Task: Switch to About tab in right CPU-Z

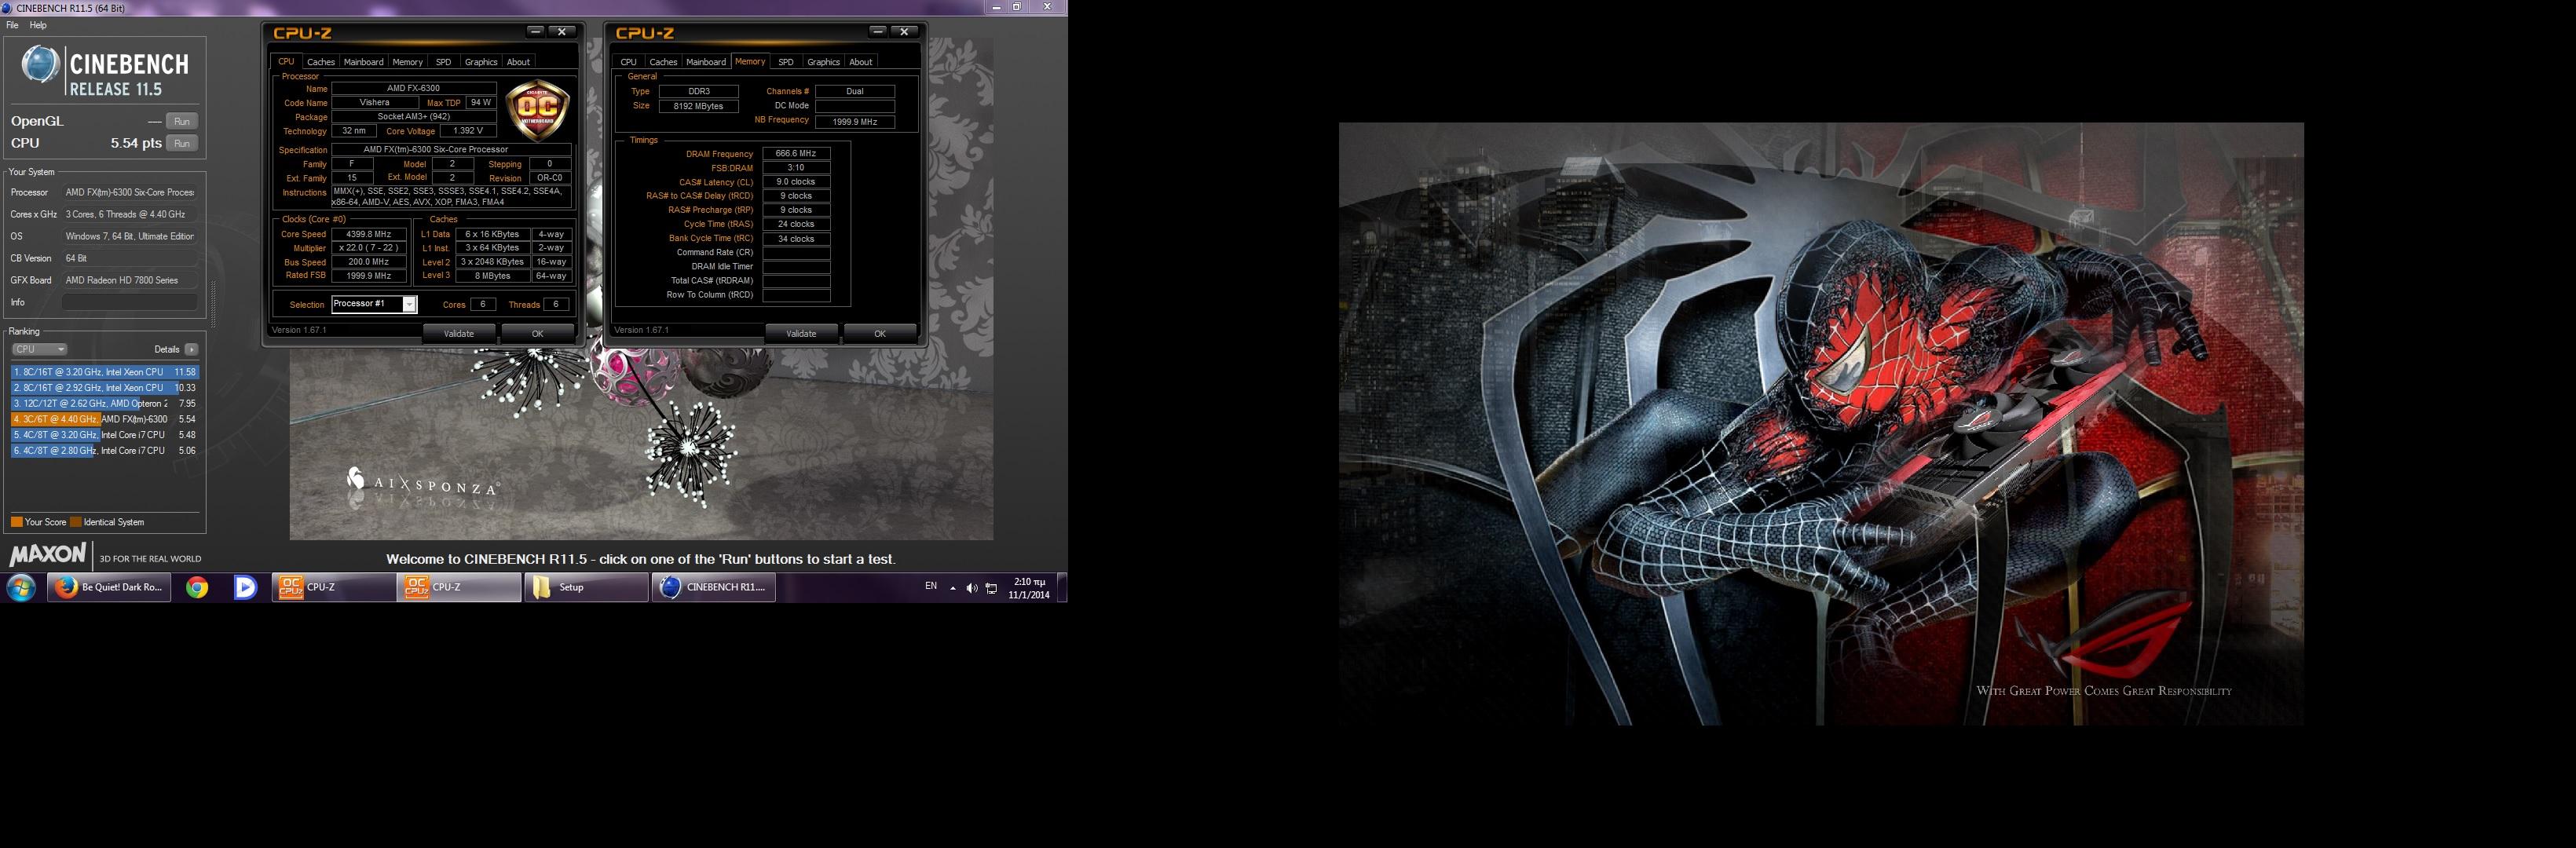Action: [861, 62]
